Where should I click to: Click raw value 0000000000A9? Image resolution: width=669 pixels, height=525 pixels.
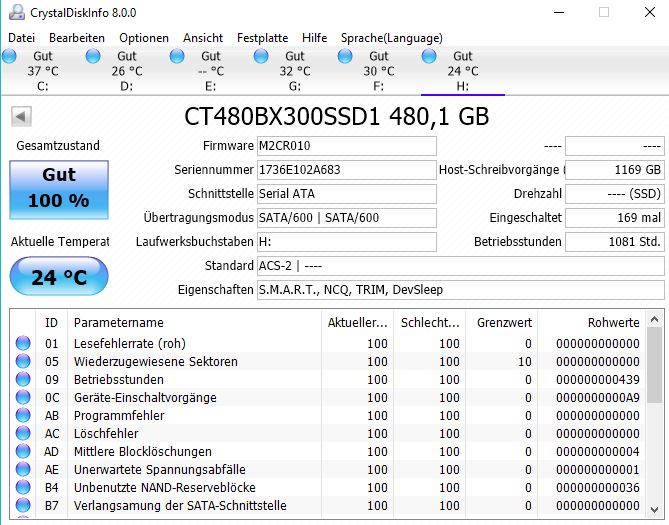tap(598, 397)
